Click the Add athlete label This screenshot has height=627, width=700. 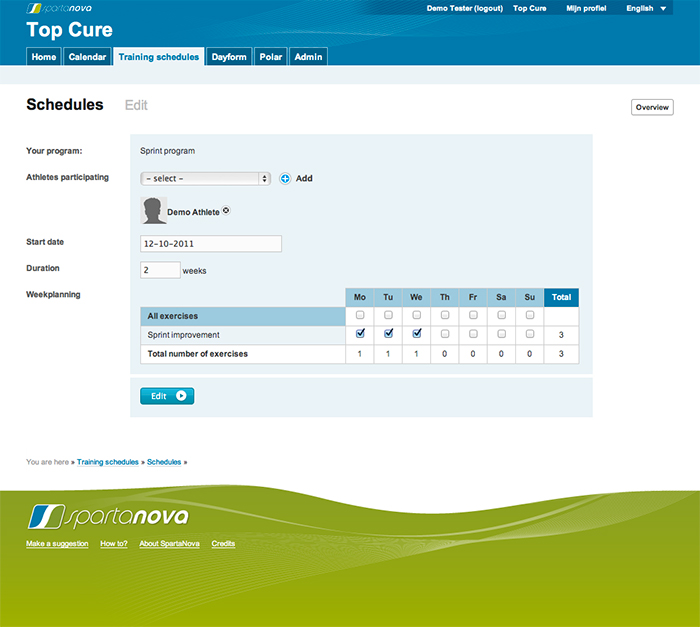coord(304,179)
